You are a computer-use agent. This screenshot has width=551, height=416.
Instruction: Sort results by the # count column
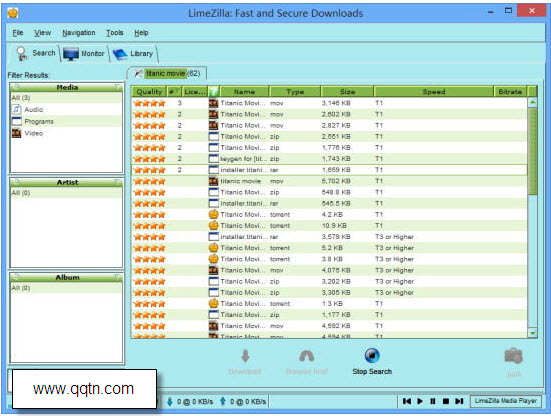pyautogui.click(x=174, y=92)
